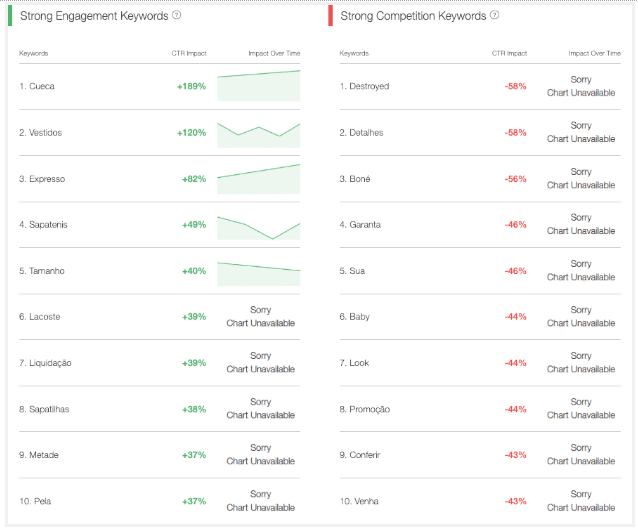Image resolution: width=638 pixels, height=529 pixels.
Task: Click the -58% value for Destroyed
Action: click(516, 86)
